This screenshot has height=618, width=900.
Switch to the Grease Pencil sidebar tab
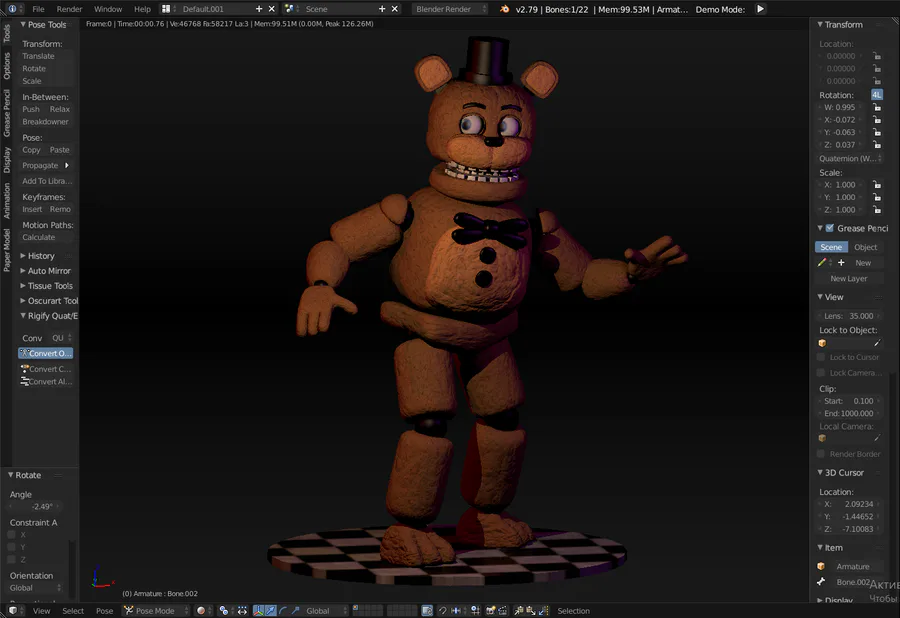(x=6, y=113)
